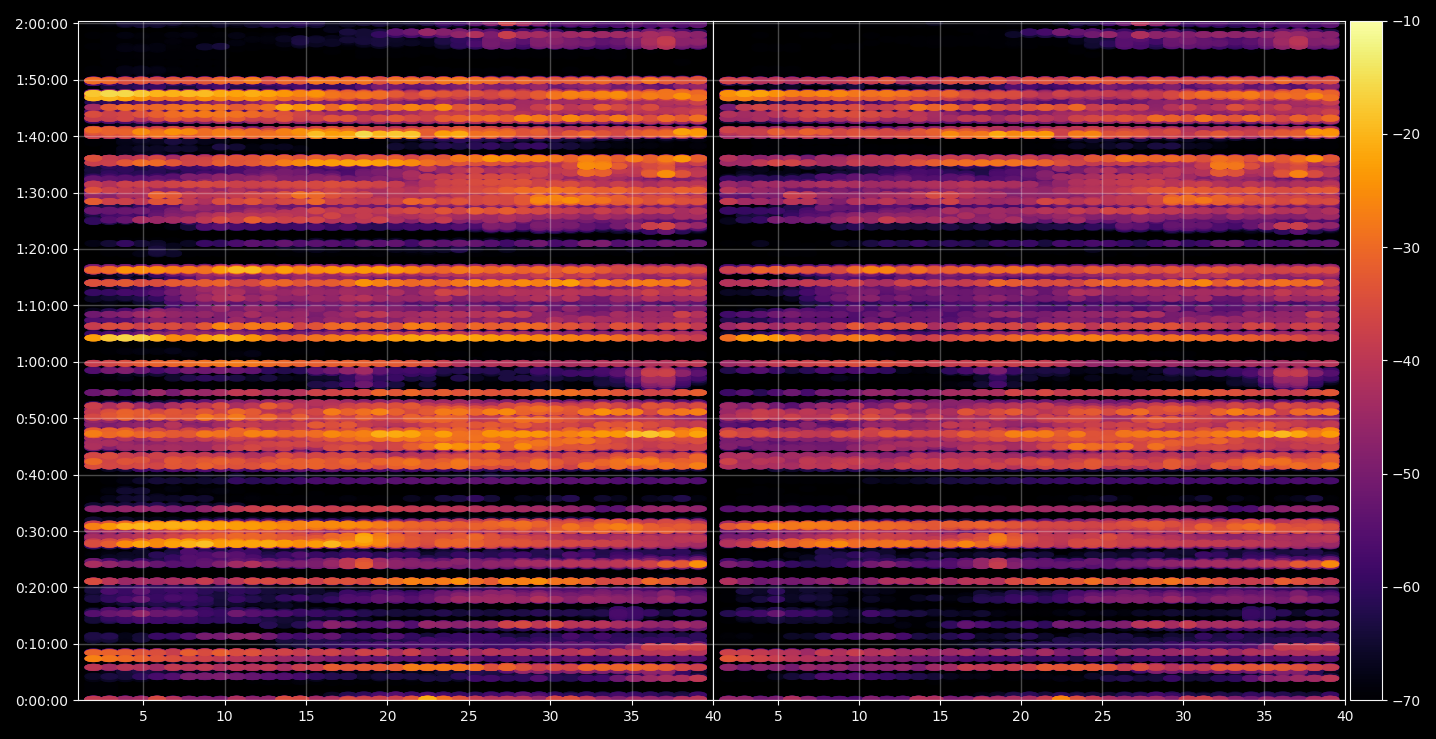Click the 0:30:00 time axis label
This screenshot has height=739, width=1436.
[42, 531]
